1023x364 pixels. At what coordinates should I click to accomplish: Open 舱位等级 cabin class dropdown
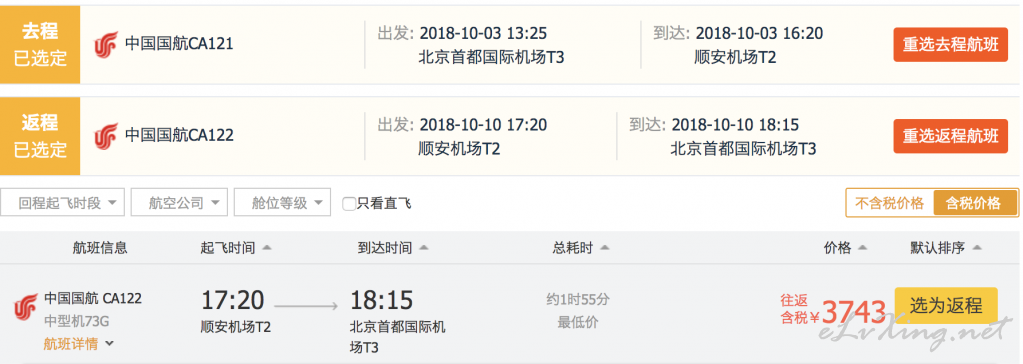pyautogui.click(x=282, y=203)
